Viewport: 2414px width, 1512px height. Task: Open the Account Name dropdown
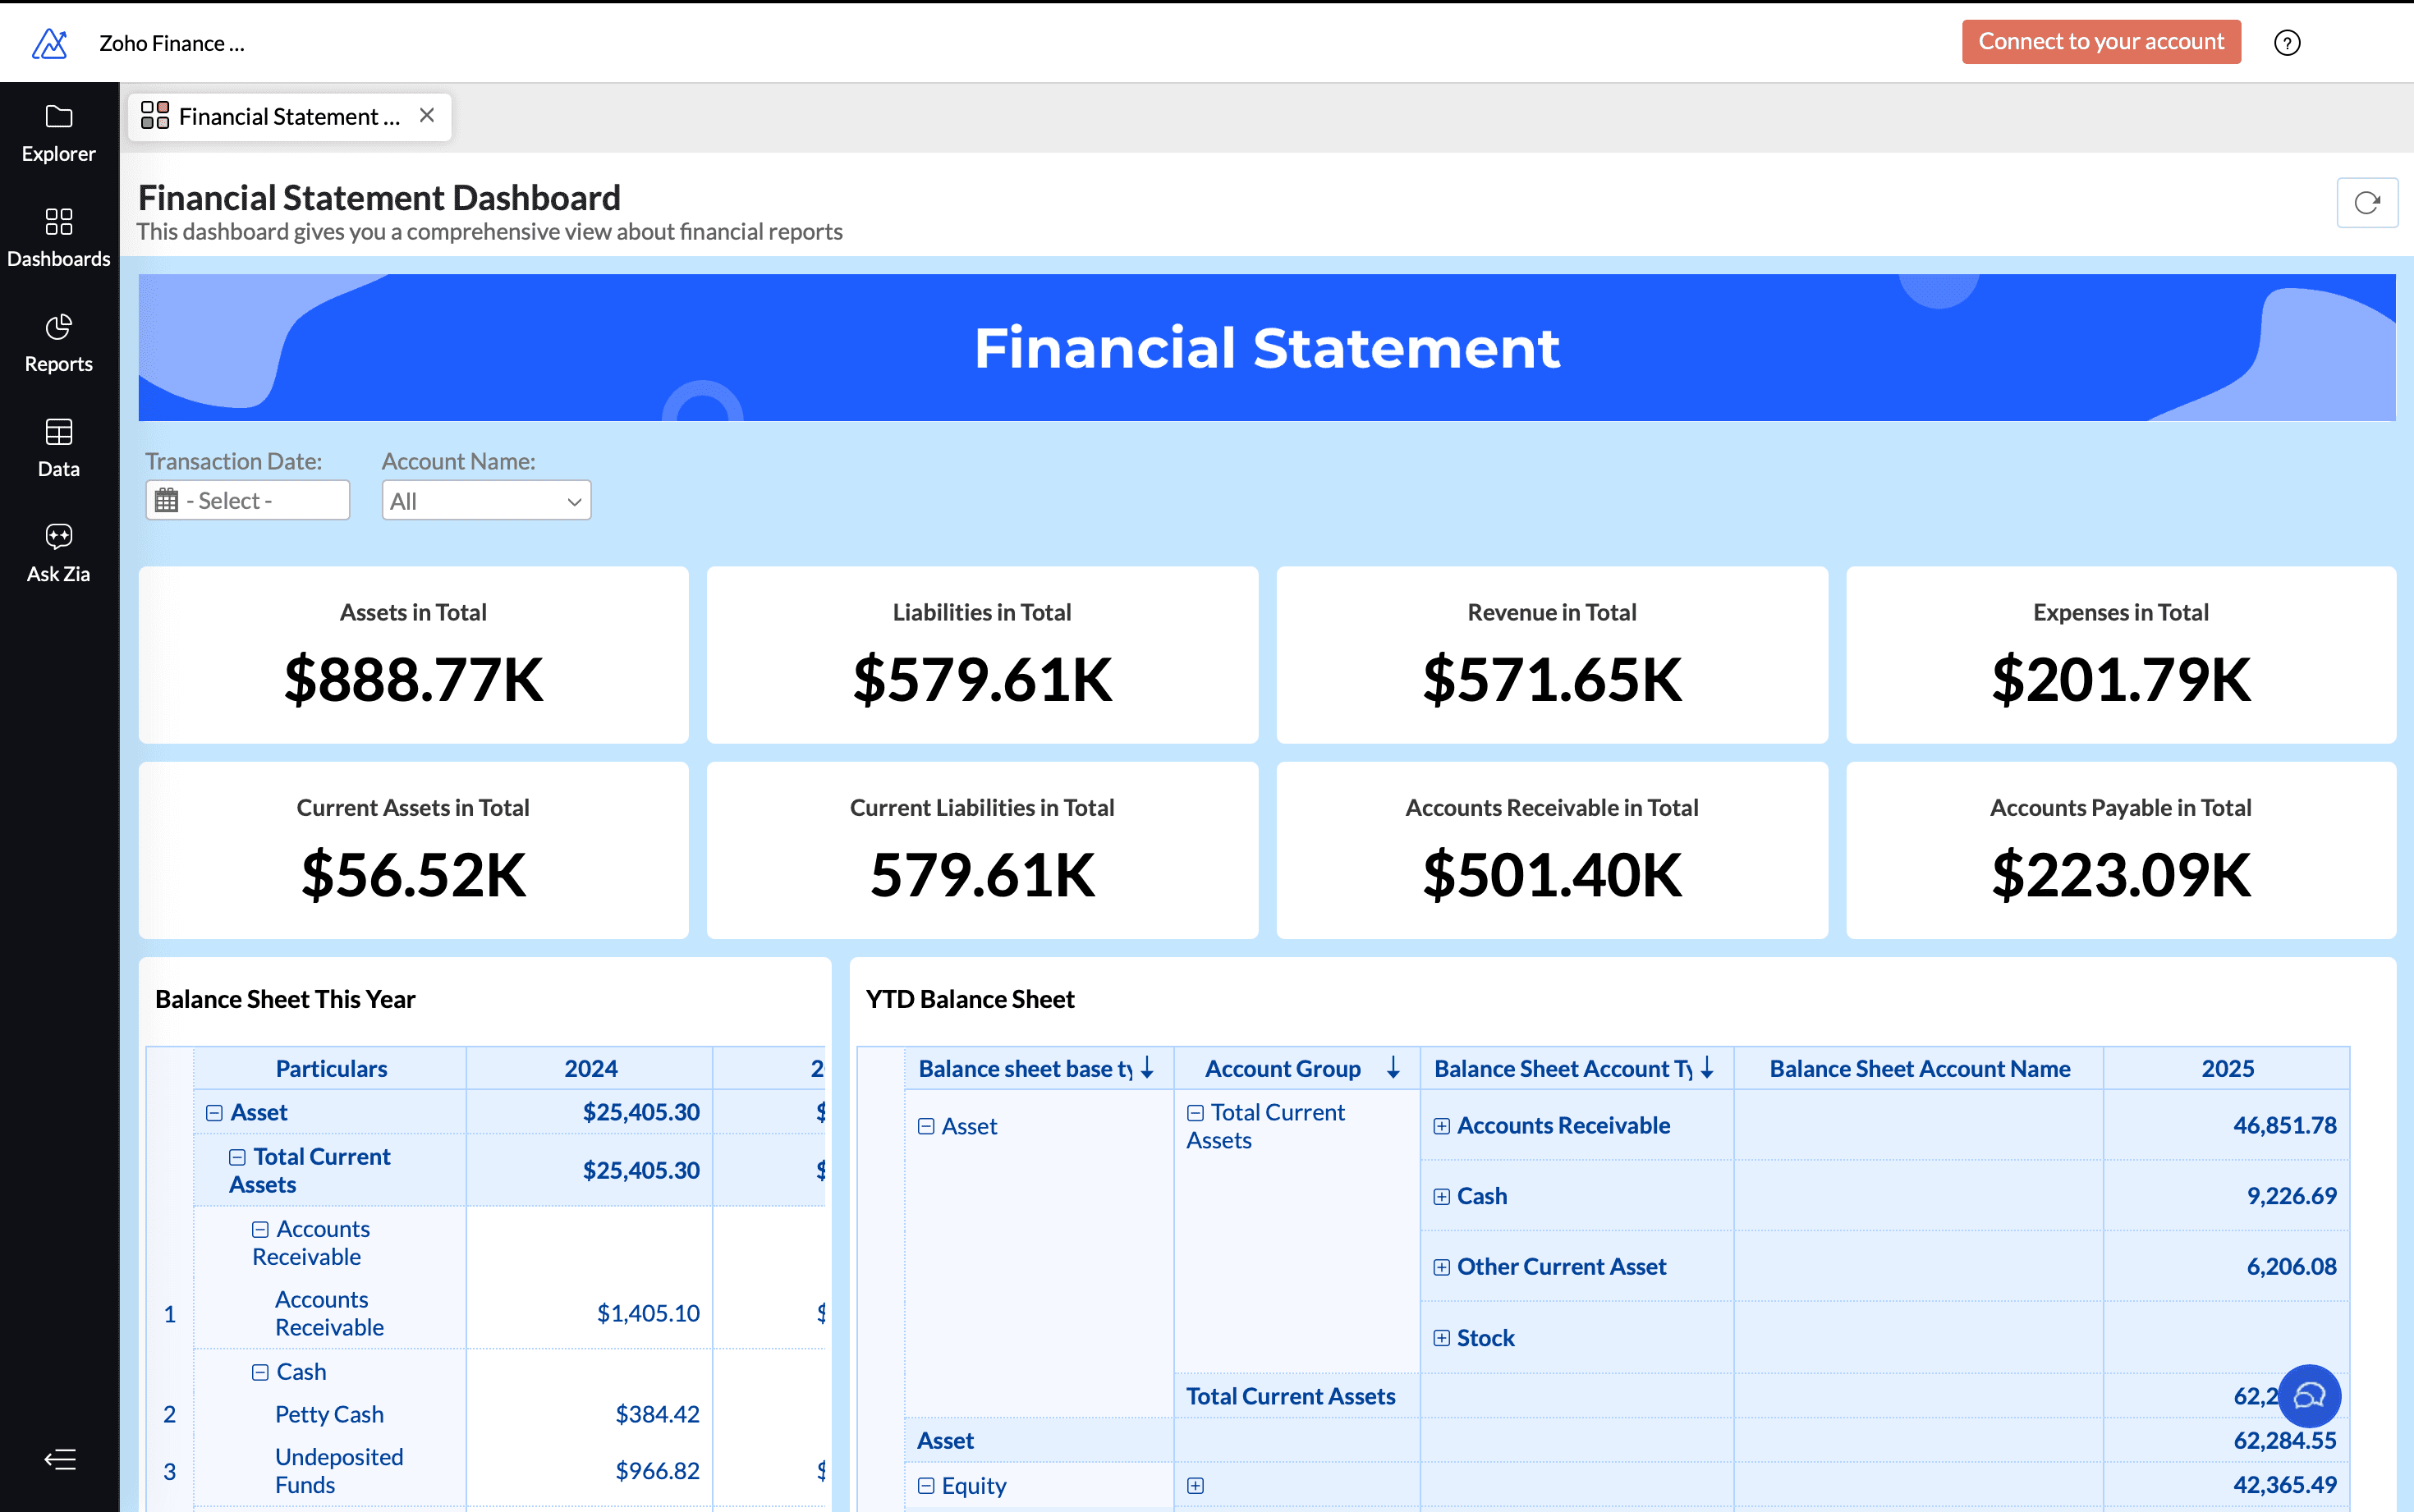pos(485,500)
